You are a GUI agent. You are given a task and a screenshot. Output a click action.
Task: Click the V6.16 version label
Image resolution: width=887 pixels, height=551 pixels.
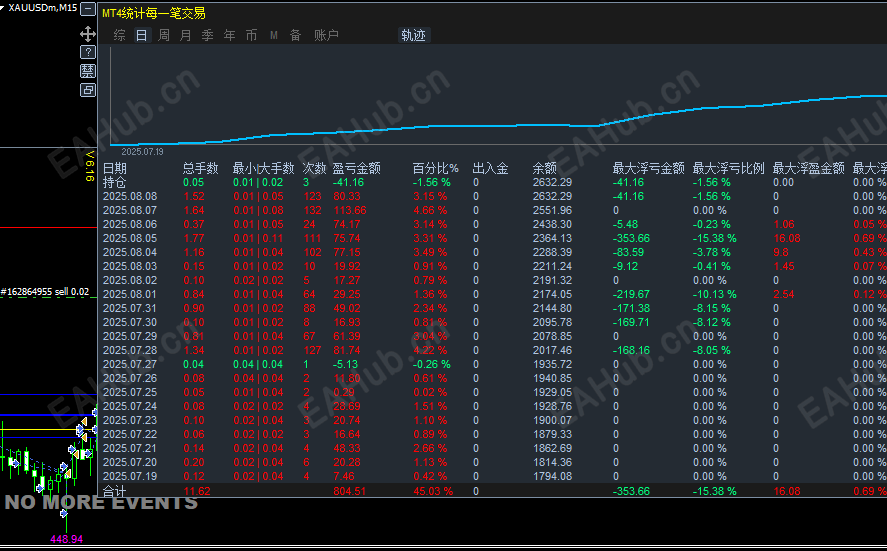89,166
